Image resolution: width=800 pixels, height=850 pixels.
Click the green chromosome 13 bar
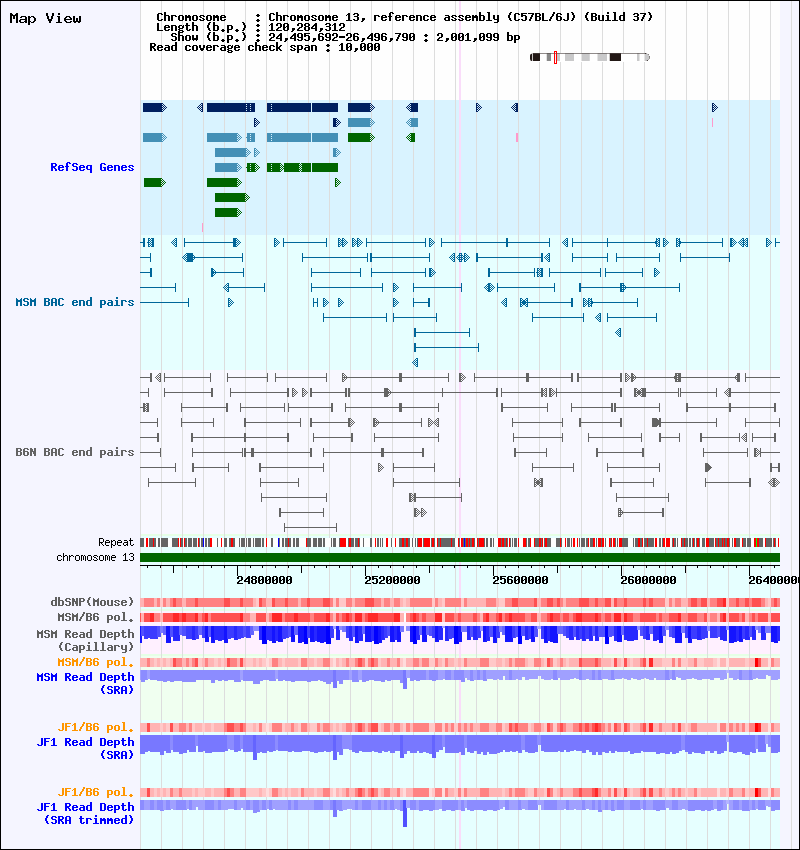pos(460,558)
